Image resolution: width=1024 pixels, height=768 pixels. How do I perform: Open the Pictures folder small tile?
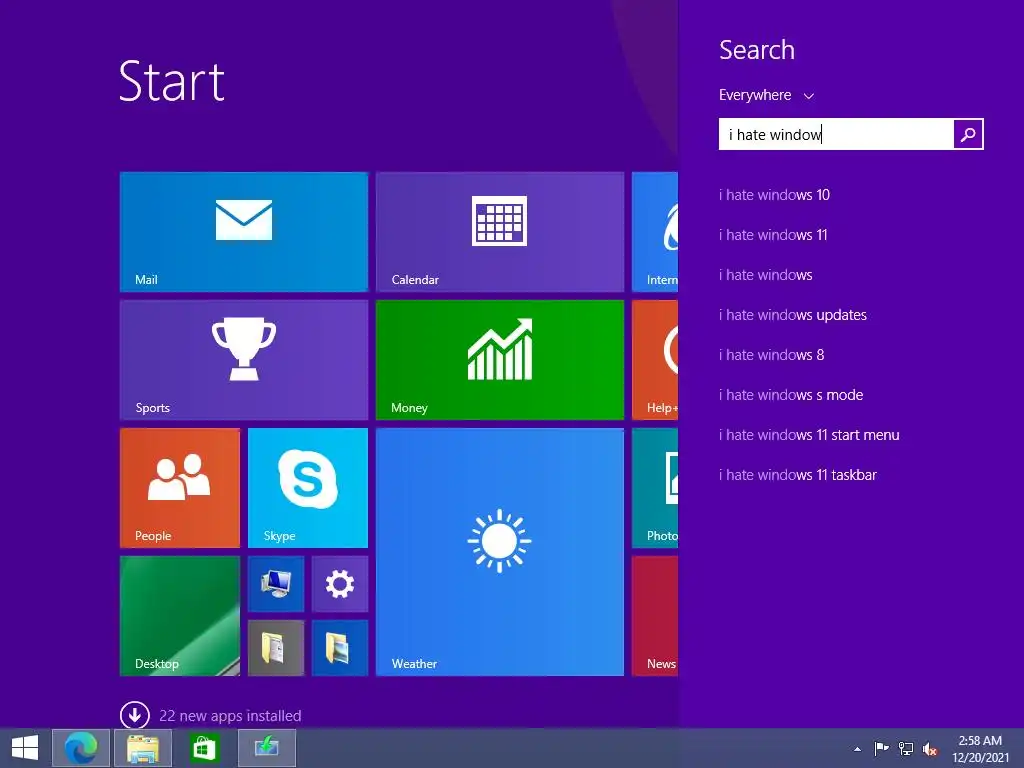340,648
